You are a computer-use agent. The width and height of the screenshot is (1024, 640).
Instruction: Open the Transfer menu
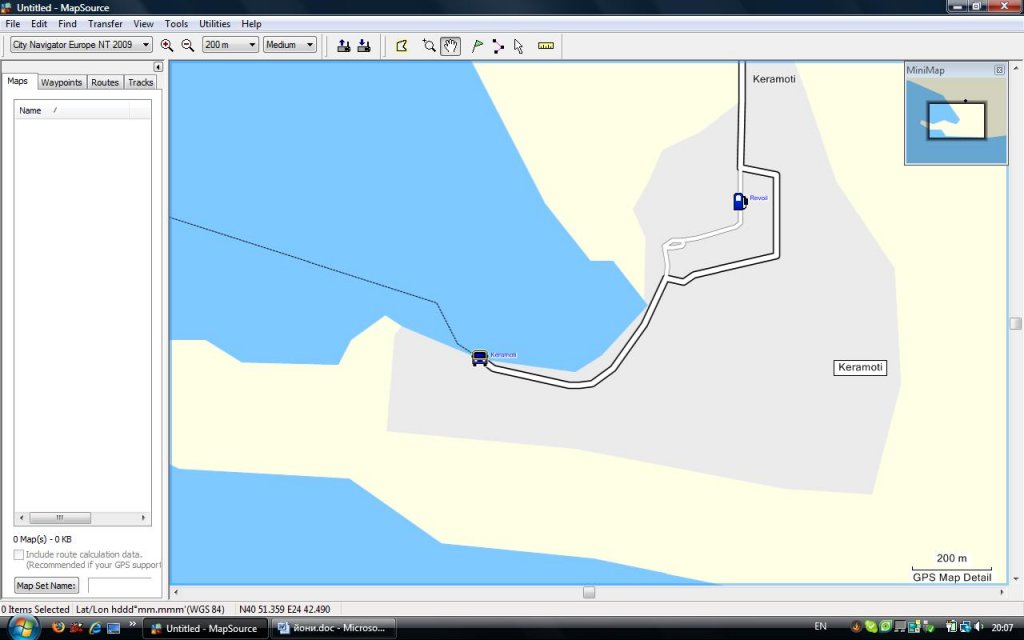tap(105, 24)
